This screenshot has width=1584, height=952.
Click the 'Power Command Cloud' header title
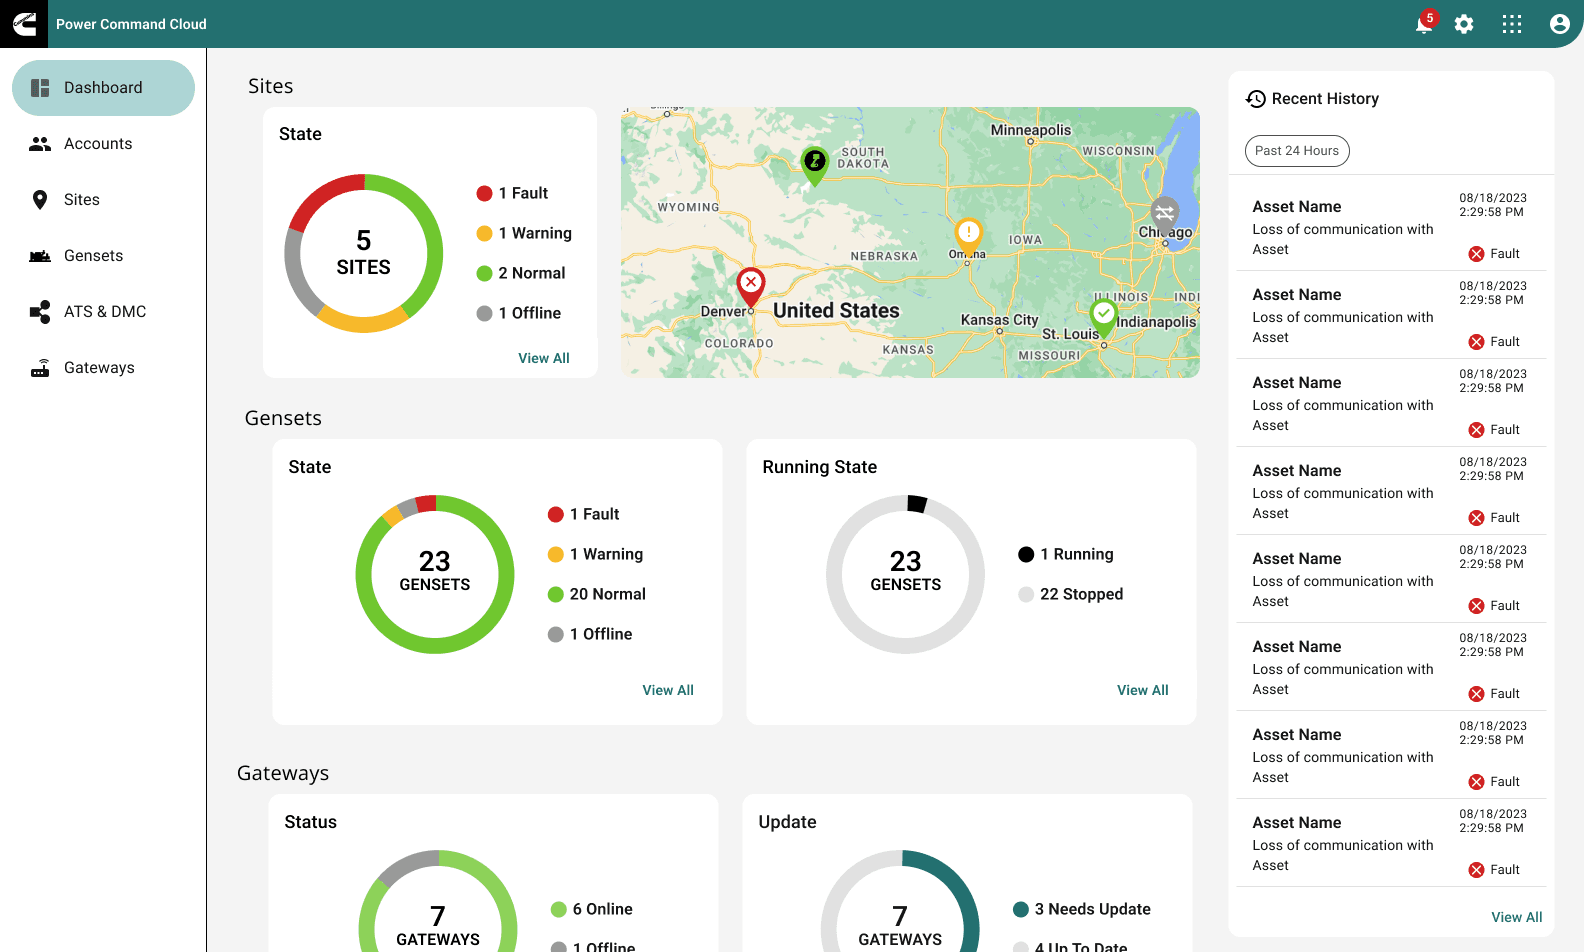pos(131,24)
